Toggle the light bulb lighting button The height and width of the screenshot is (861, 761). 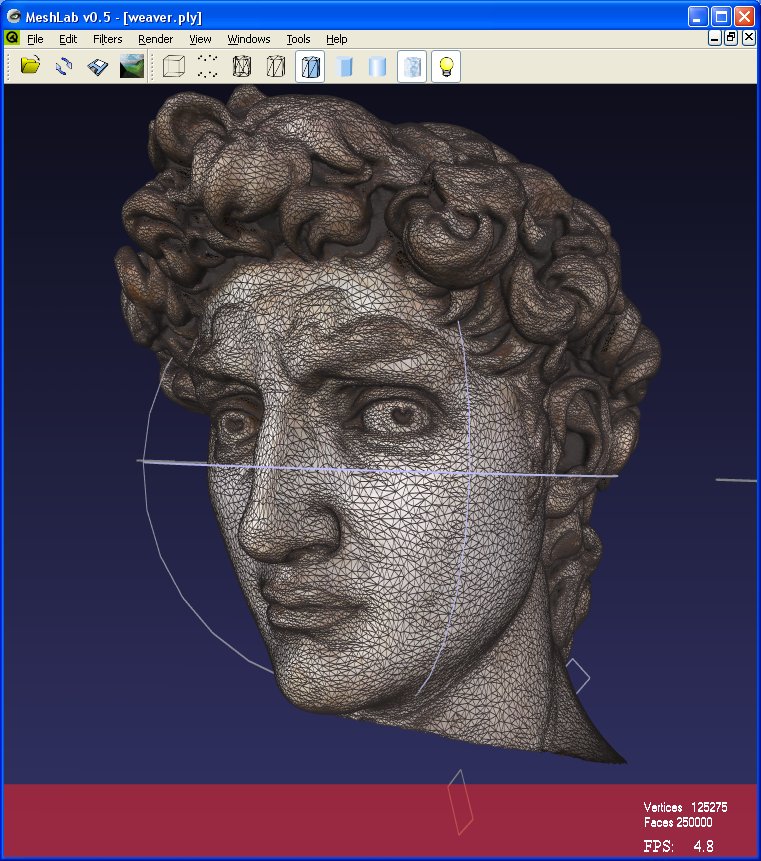tap(446, 67)
